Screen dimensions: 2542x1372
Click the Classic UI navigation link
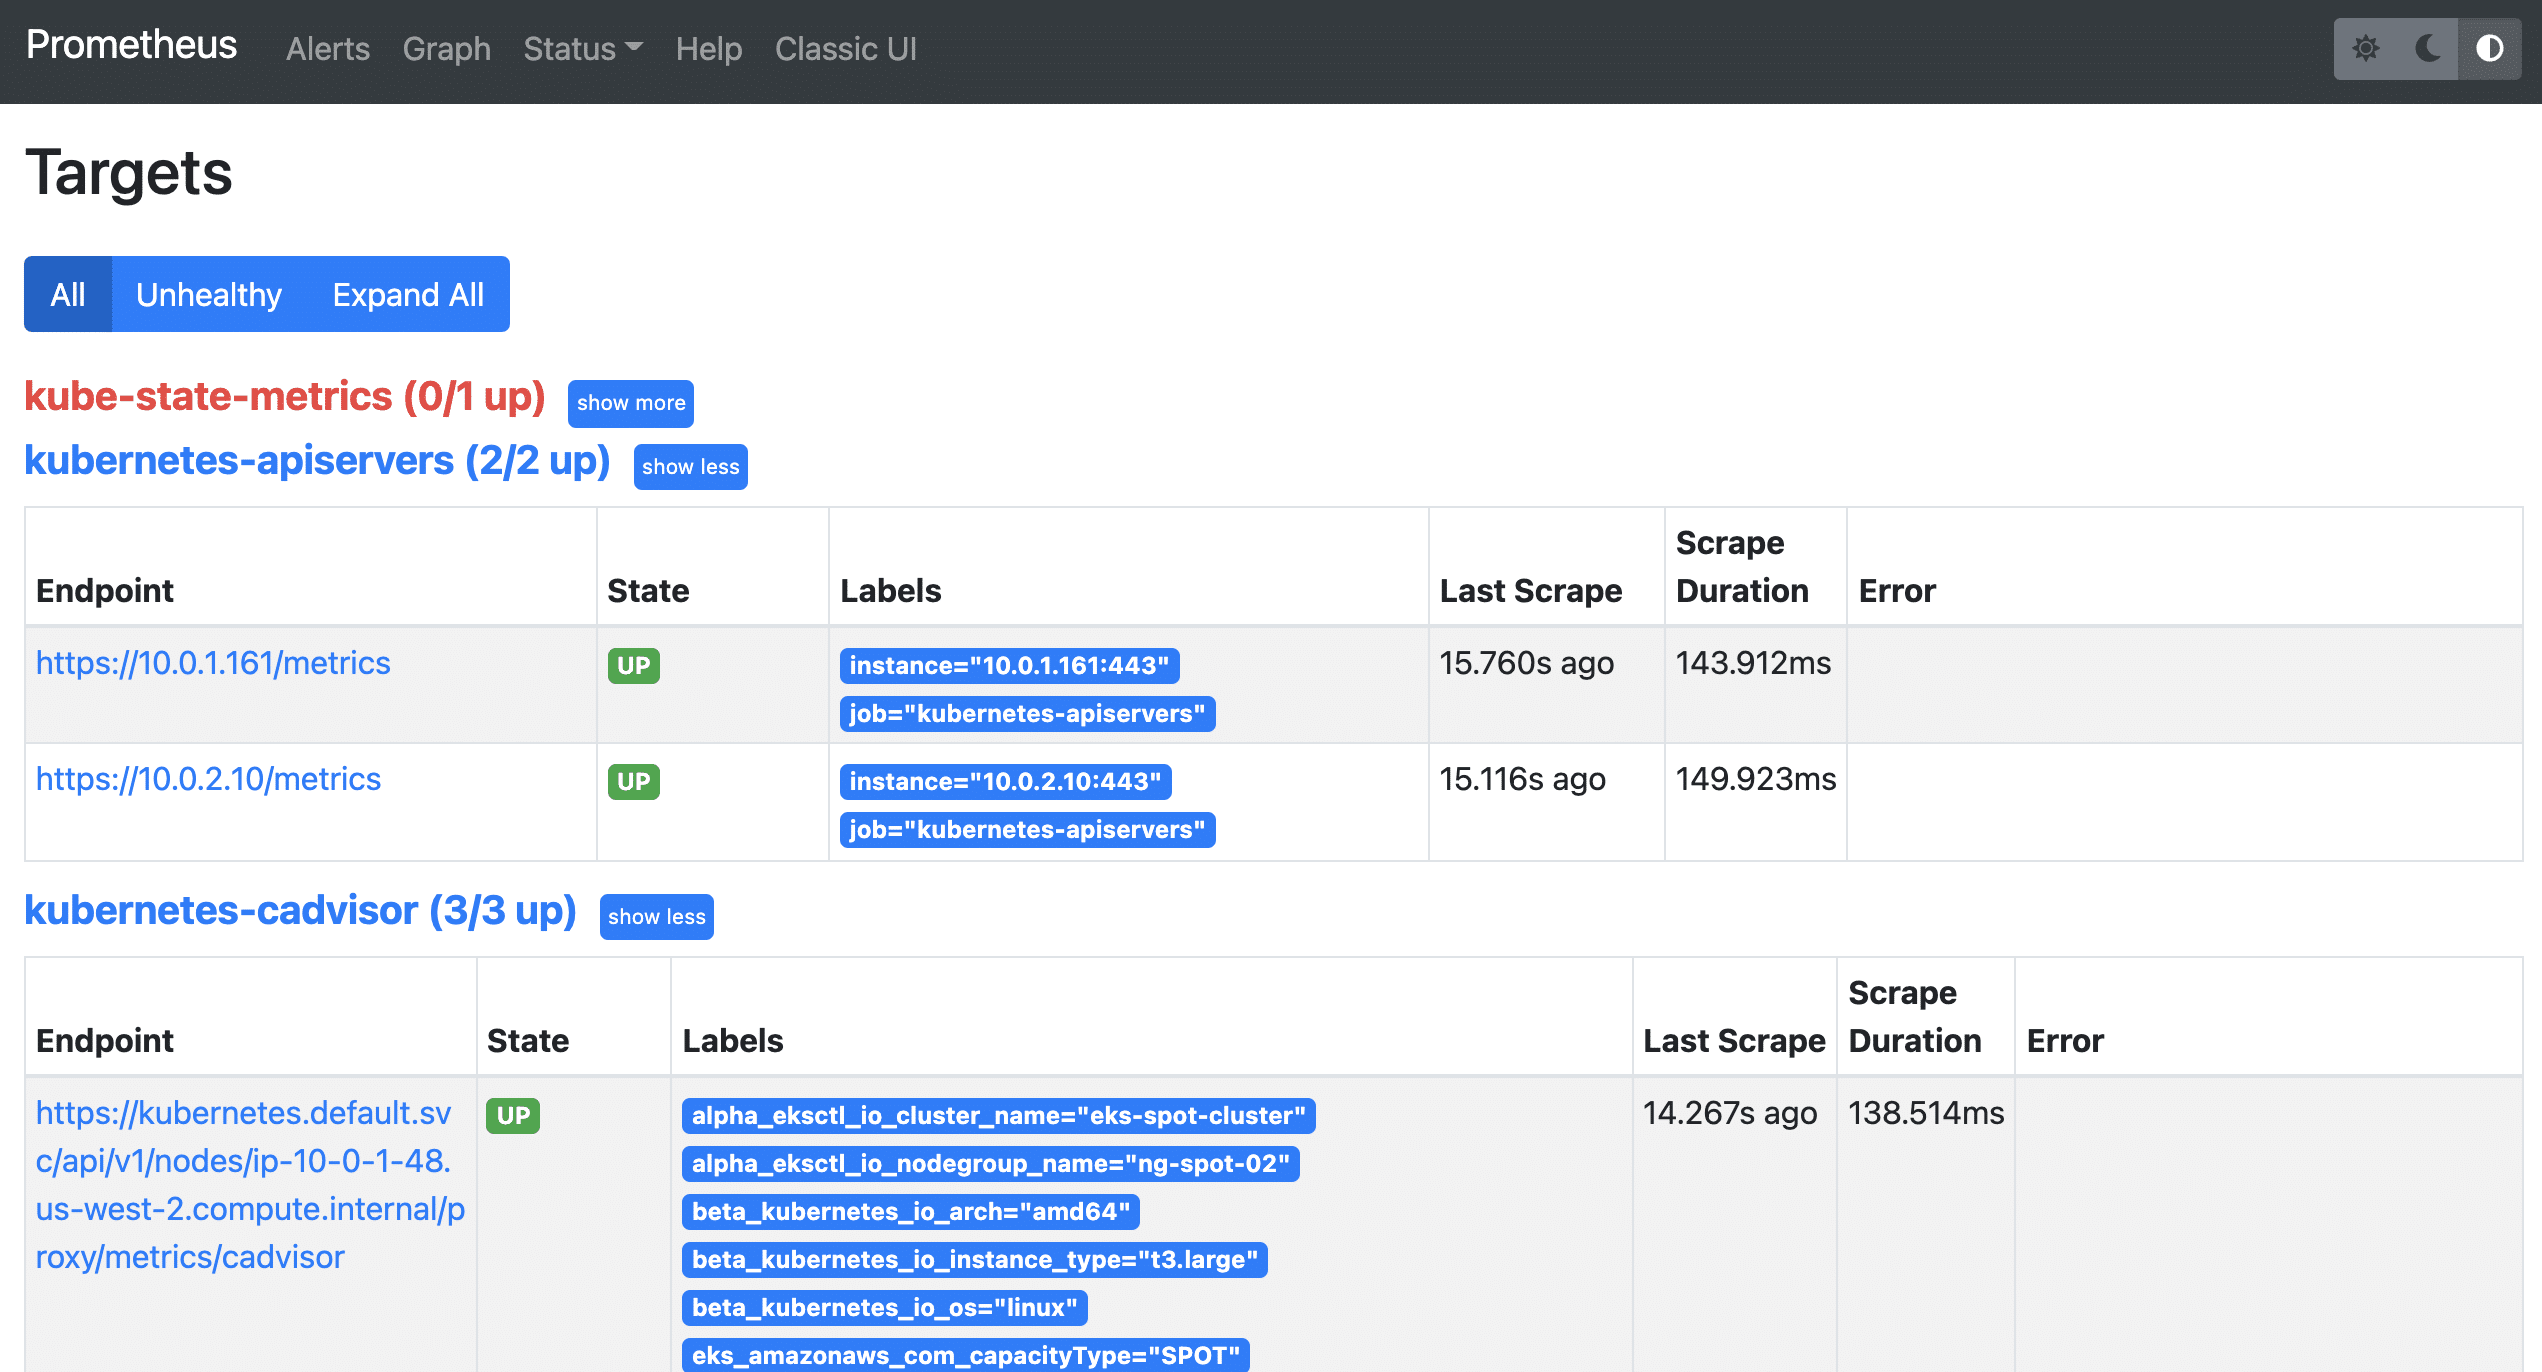[x=845, y=48]
